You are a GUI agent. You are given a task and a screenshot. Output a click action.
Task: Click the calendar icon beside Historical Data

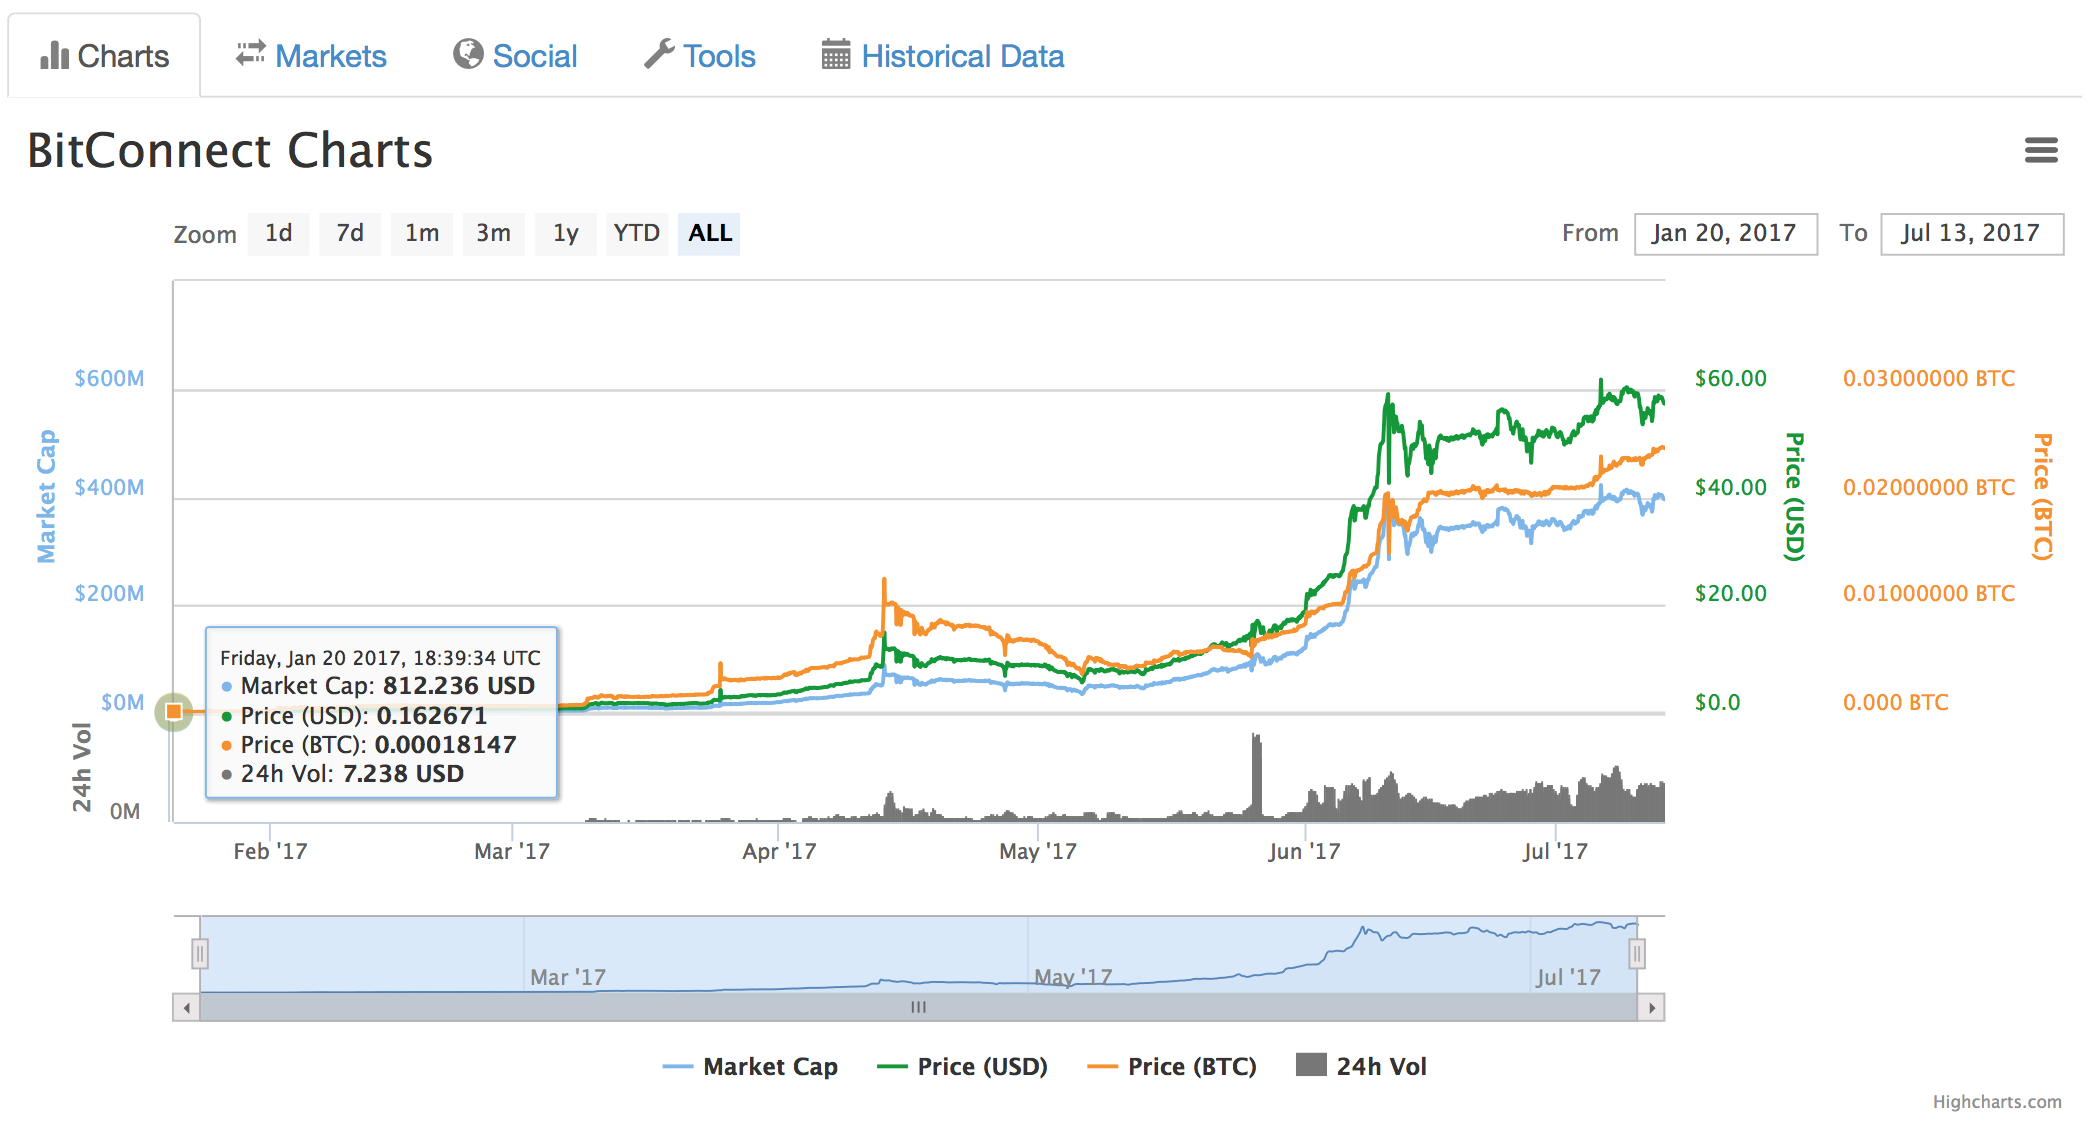(x=836, y=54)
